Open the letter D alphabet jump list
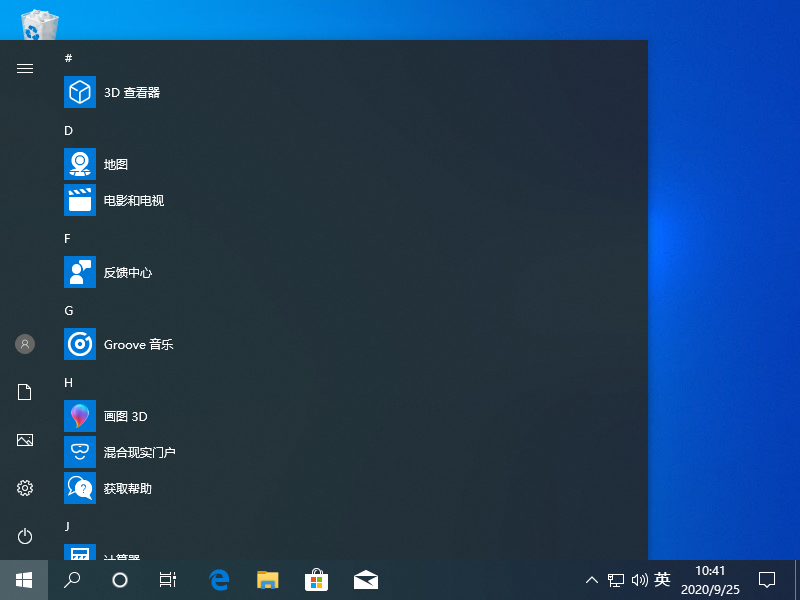The width and height of the screenshot is (800, 600). 68,130
